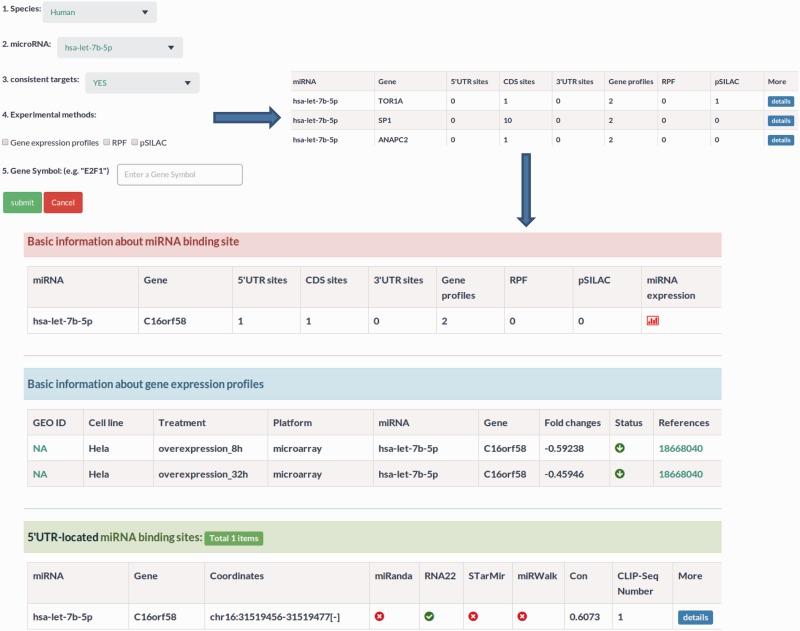This screenshot has width=800, height=631.
Task: Click the green status arrow for overexpression_8h
Action: tap(620, 447)
